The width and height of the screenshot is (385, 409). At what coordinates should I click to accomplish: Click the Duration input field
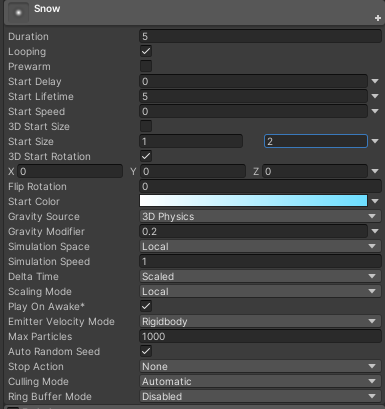pyautogui.click(x=260, y=36)
